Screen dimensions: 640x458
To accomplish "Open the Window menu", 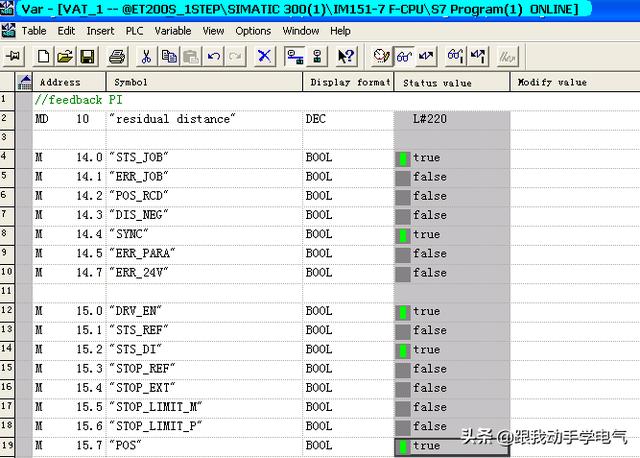I will pos(301,31).
